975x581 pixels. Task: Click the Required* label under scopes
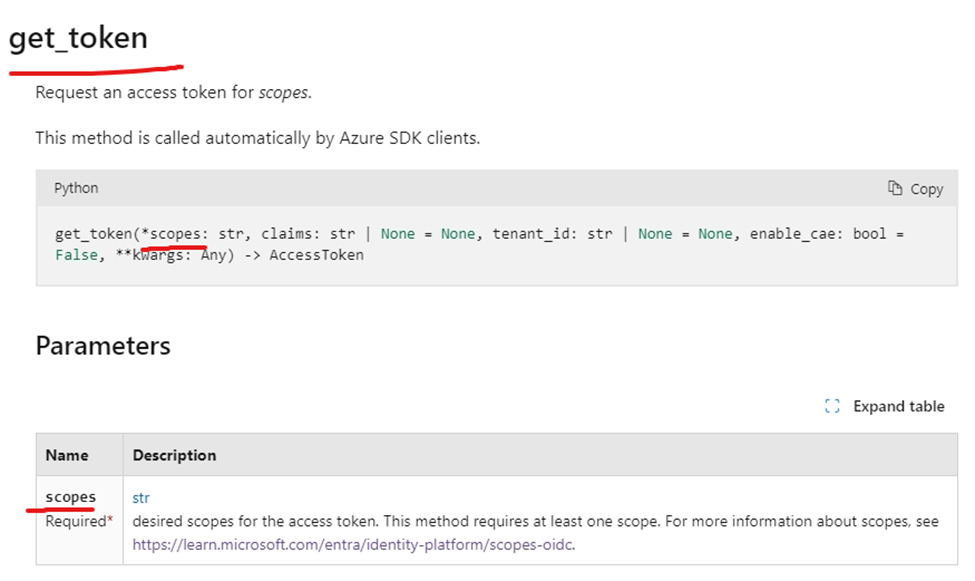(79, 521)
